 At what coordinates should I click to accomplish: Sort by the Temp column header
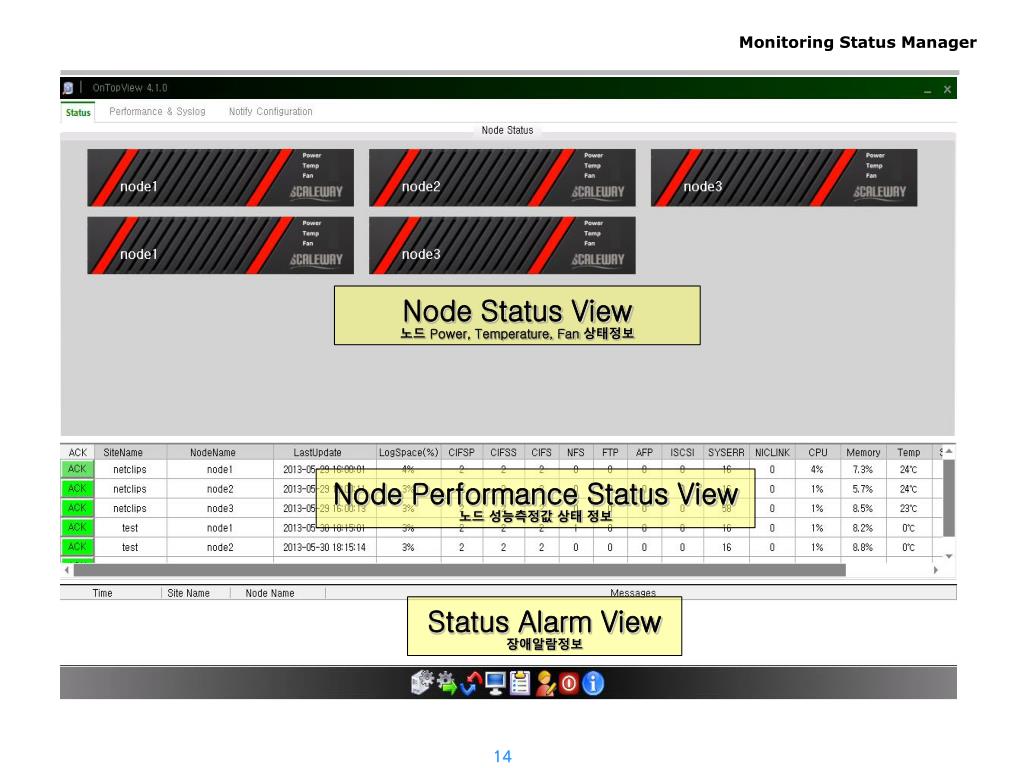[x=908, y=452]
